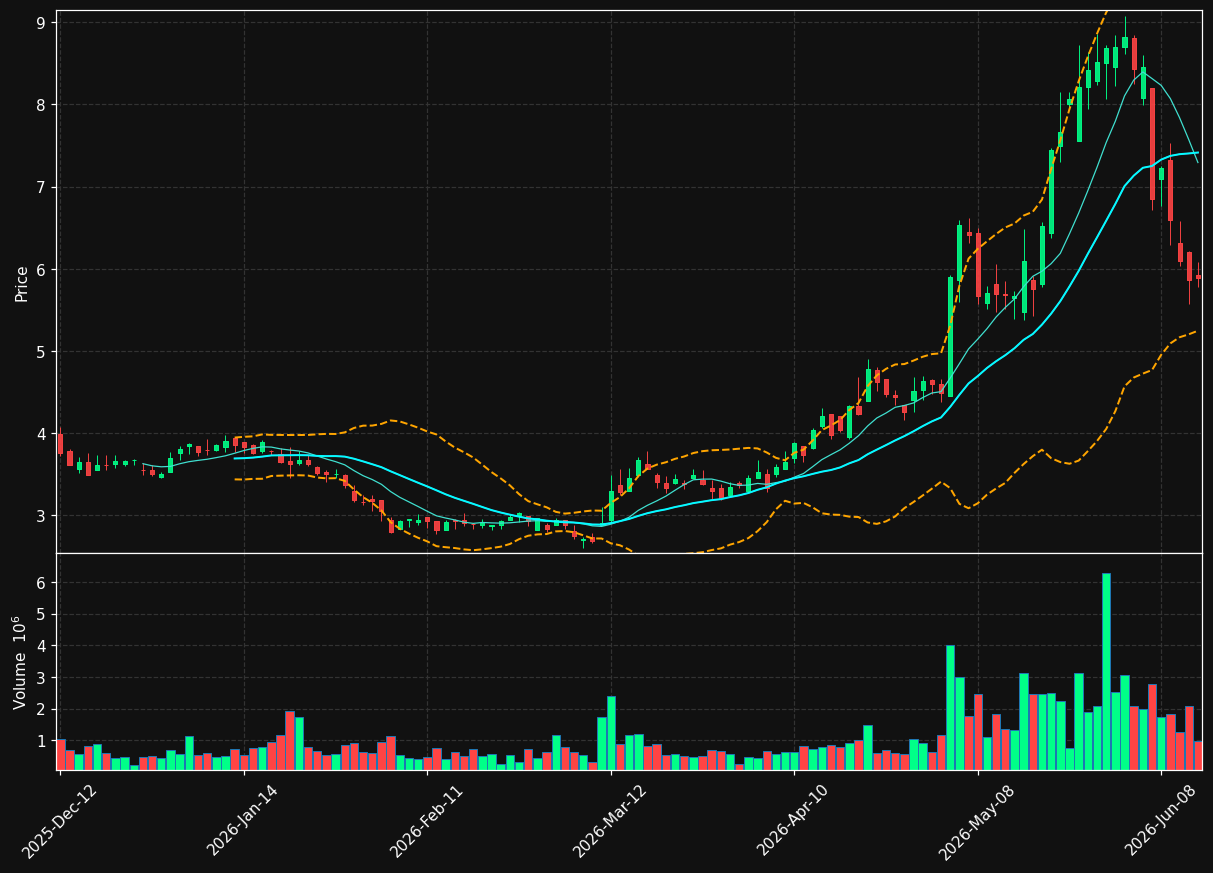Select the first red candlestick at 2025-Dec-12
The width and height of the screenshot is (1213, 873).
click(x=60, y=444)
